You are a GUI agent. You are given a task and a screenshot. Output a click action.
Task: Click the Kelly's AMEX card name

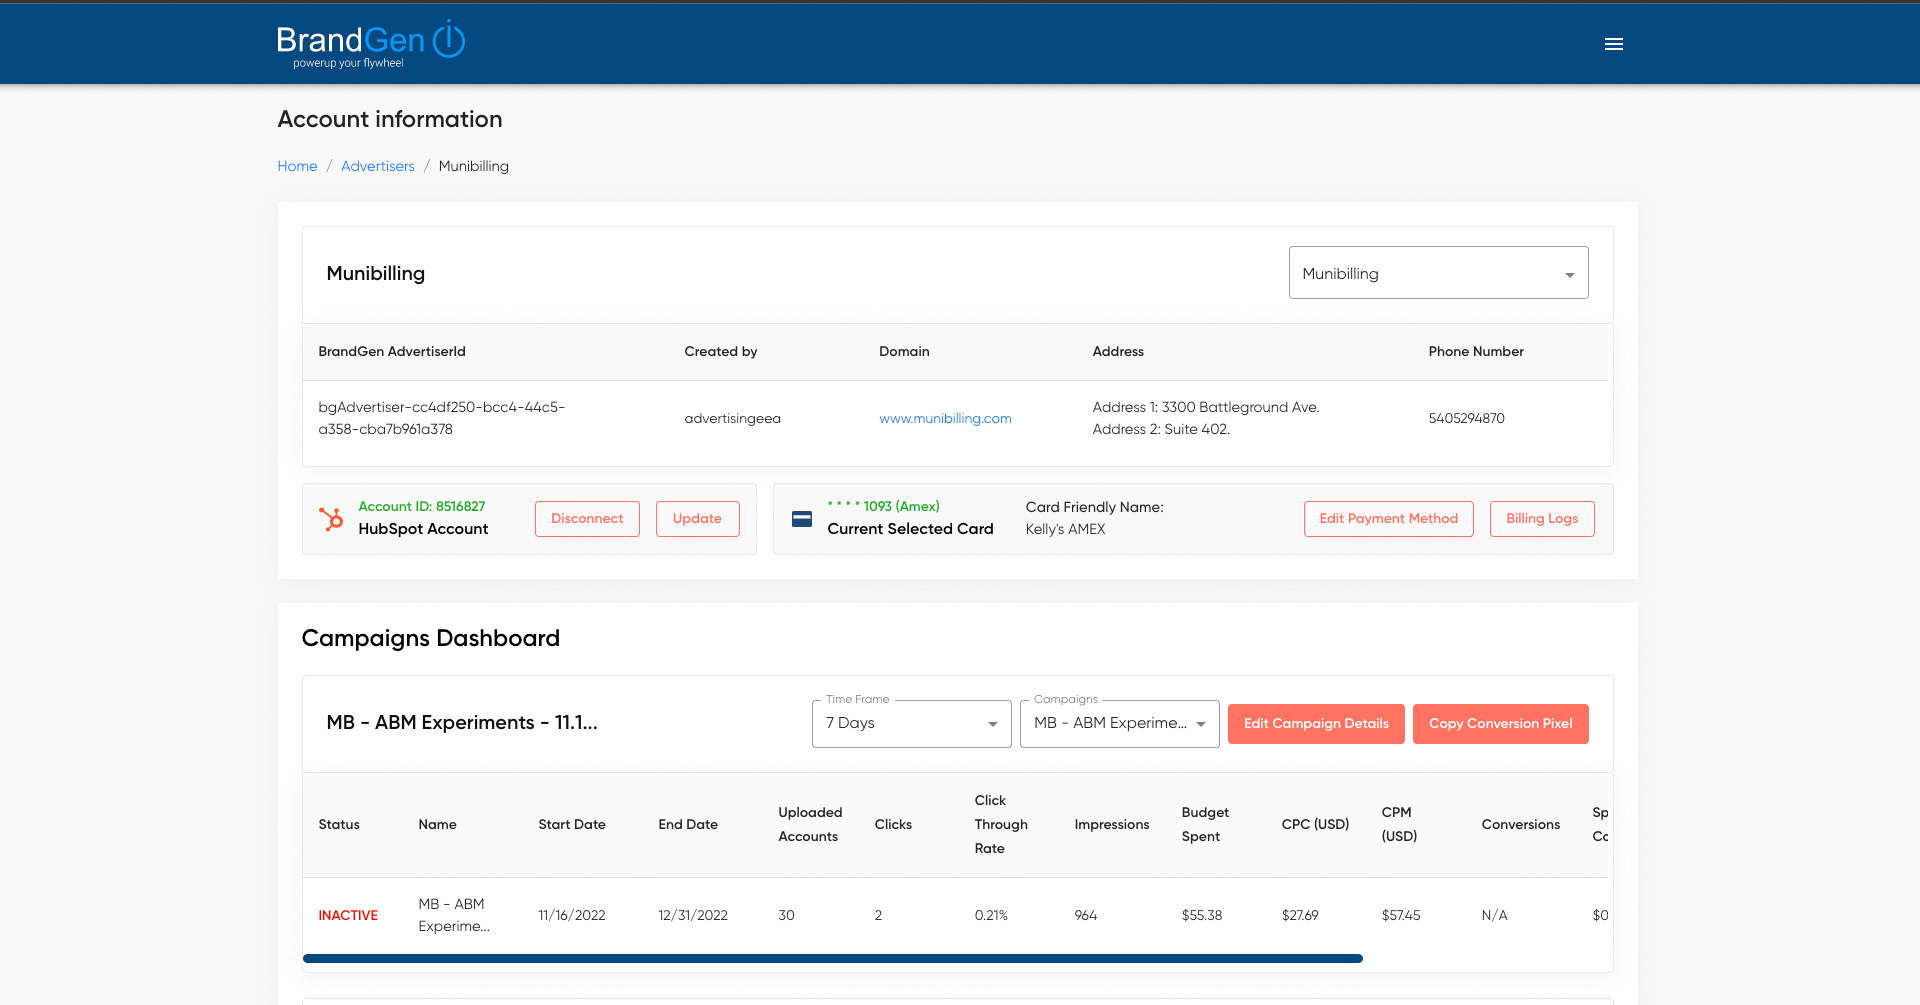tap(1065, 529)
